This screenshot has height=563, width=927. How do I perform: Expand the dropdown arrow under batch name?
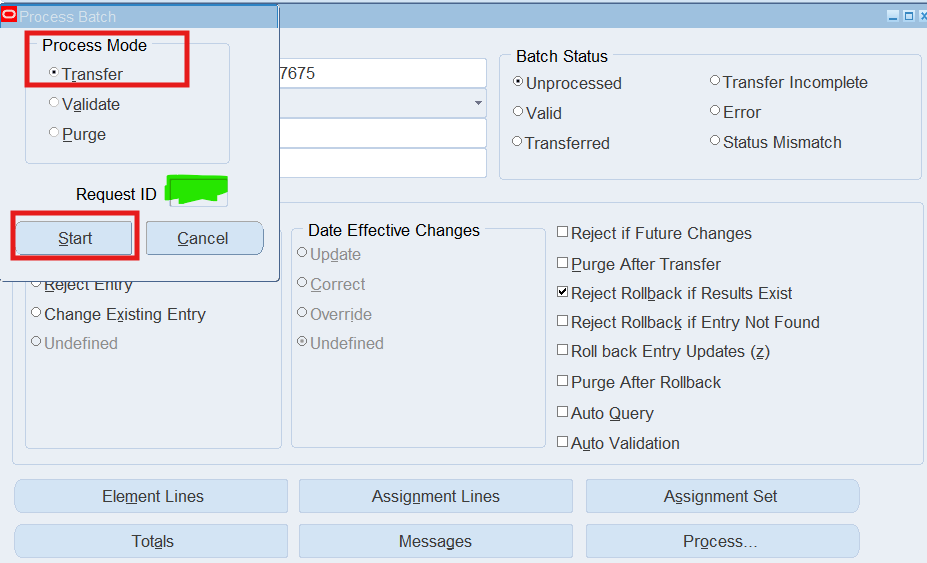[x=478, y=103]
